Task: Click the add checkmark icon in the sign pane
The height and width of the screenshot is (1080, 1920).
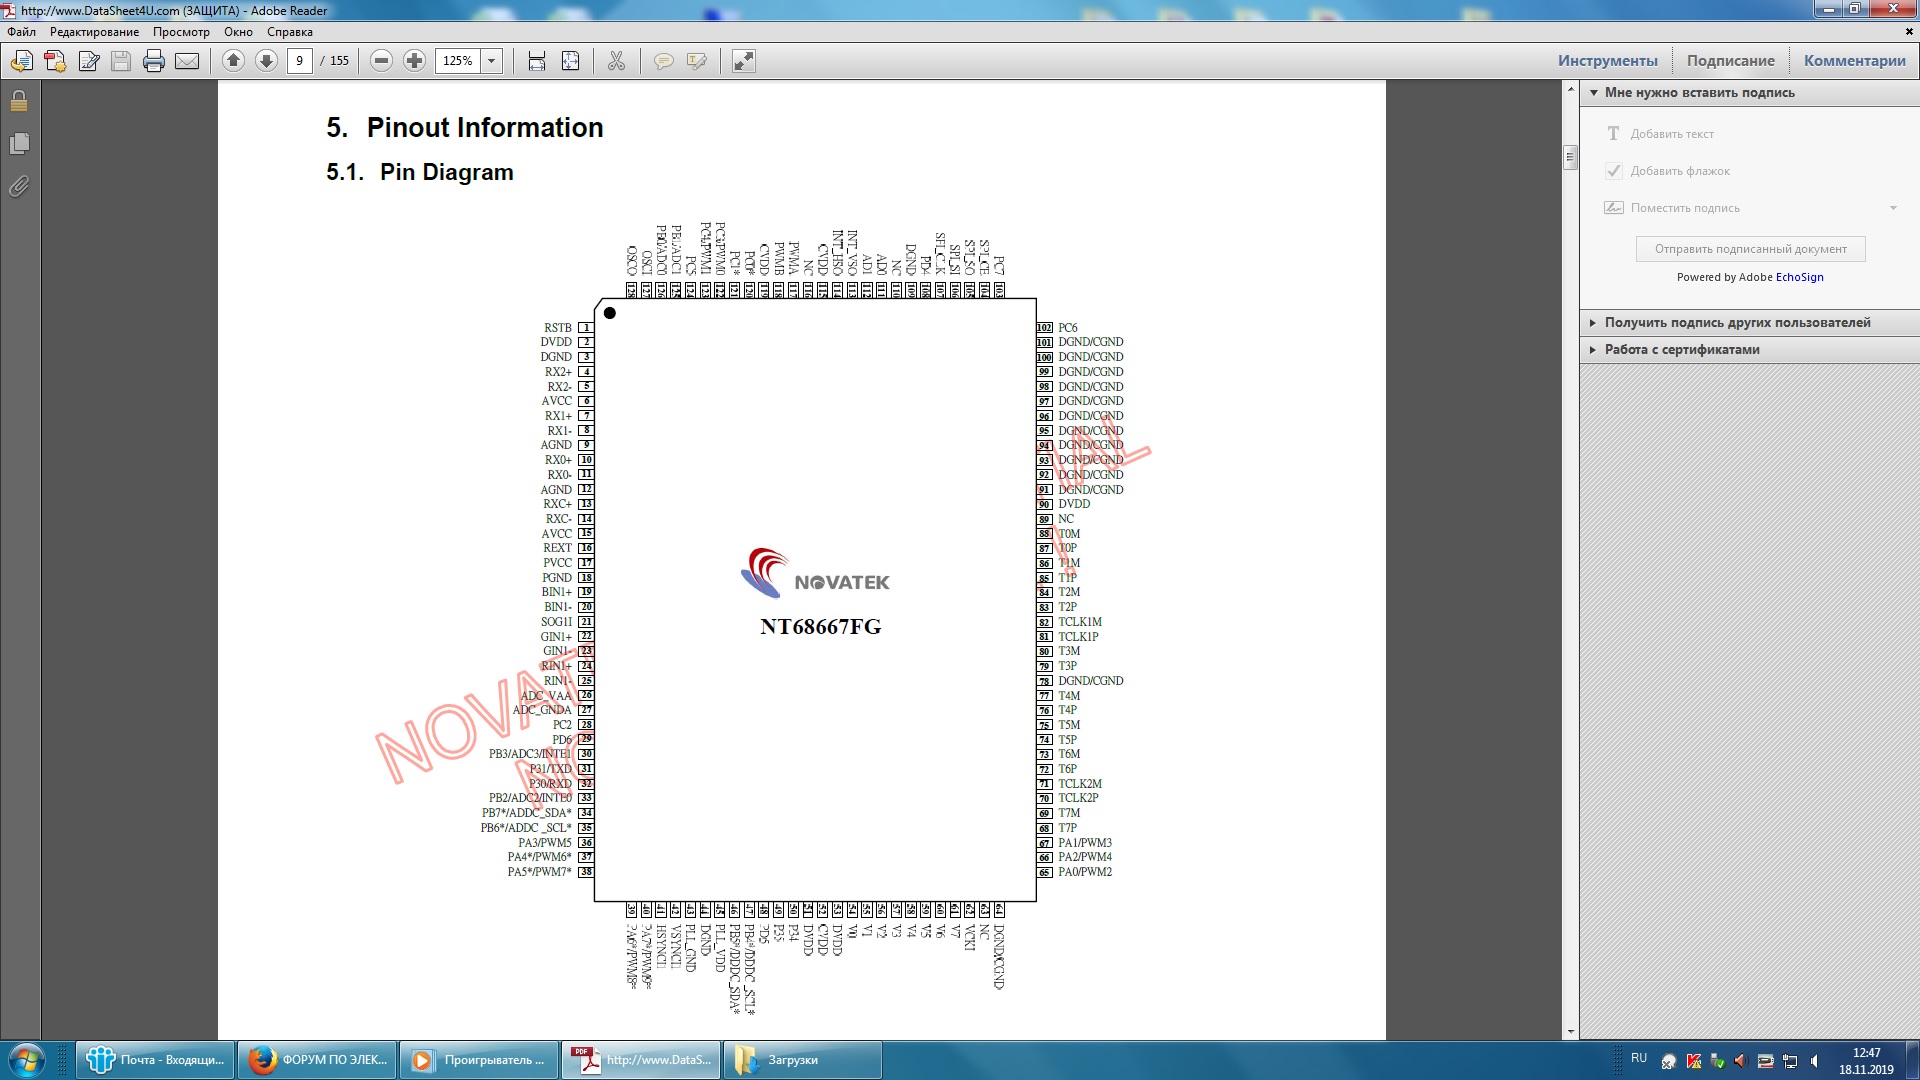Action: point(1613,171)
